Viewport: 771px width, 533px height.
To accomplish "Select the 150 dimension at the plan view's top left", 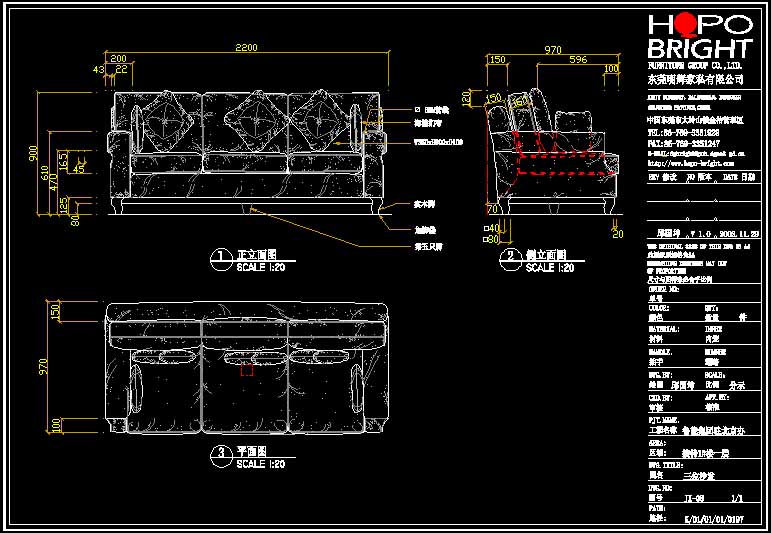I will pos(56,311).
